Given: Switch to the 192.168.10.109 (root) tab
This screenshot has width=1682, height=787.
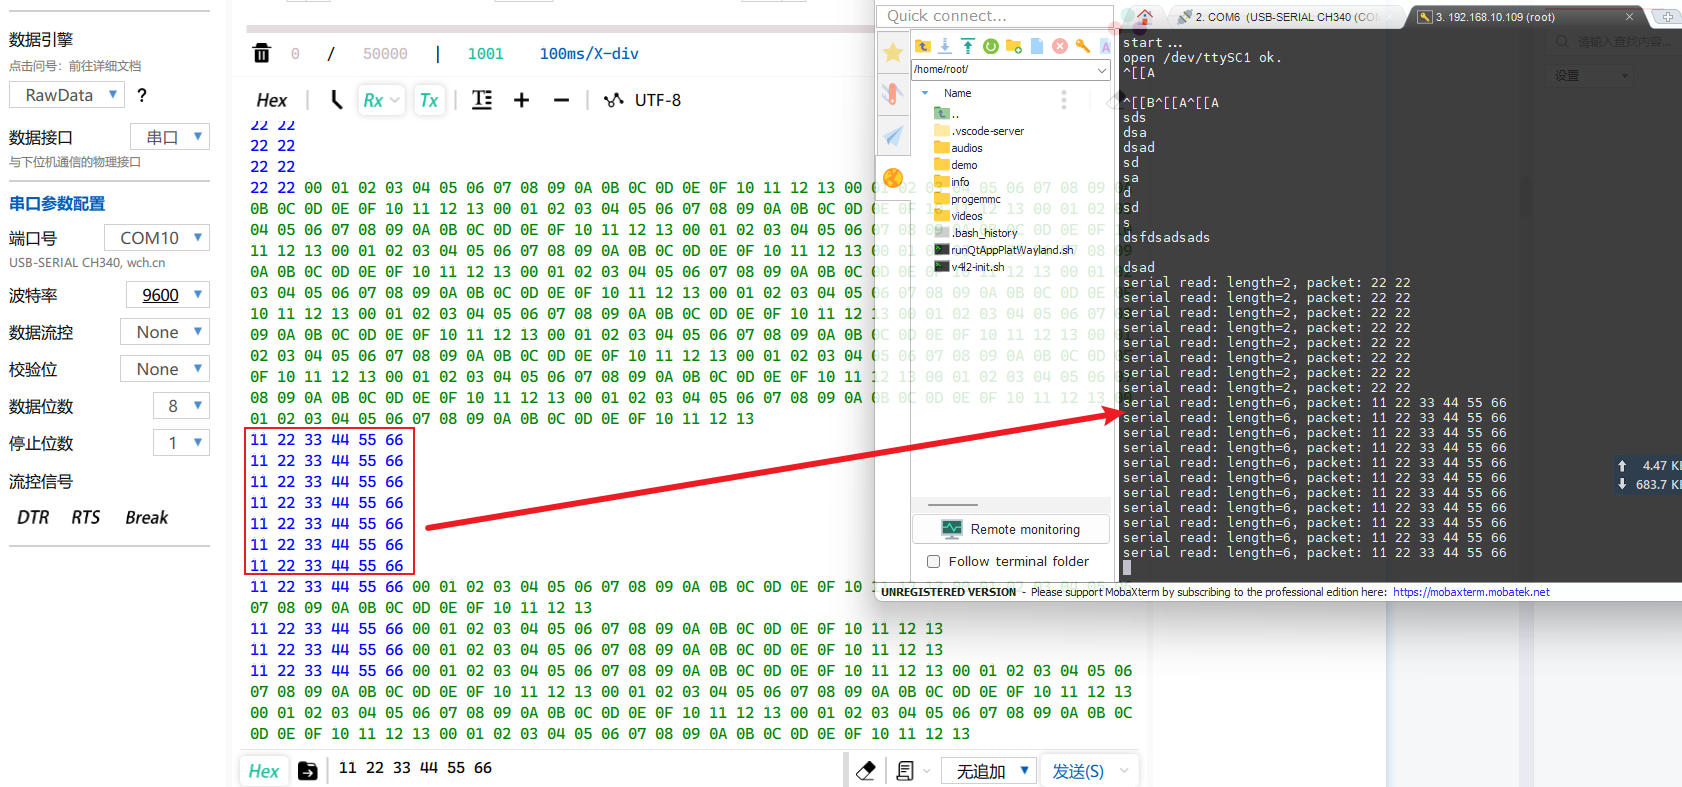Looking at the screenshot, I should click(1495, 17).
